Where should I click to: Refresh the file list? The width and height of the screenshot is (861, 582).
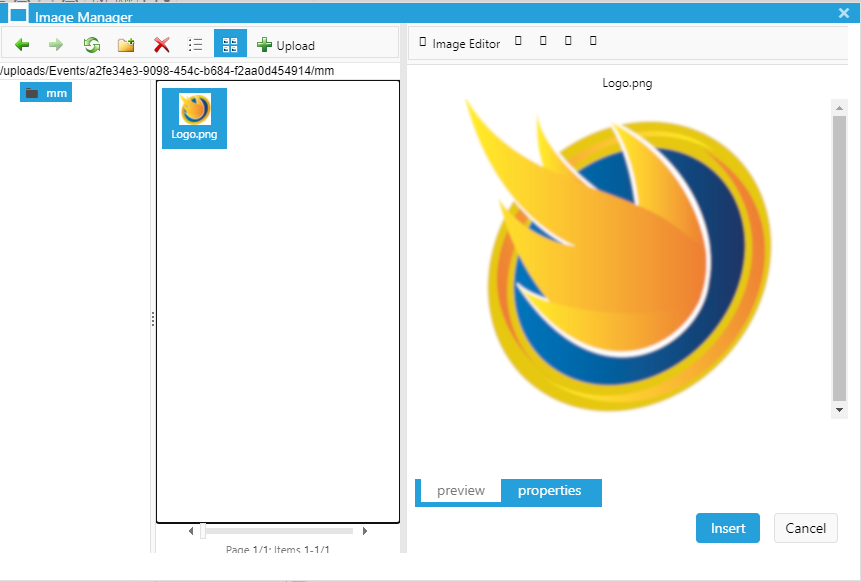point(92,44)
